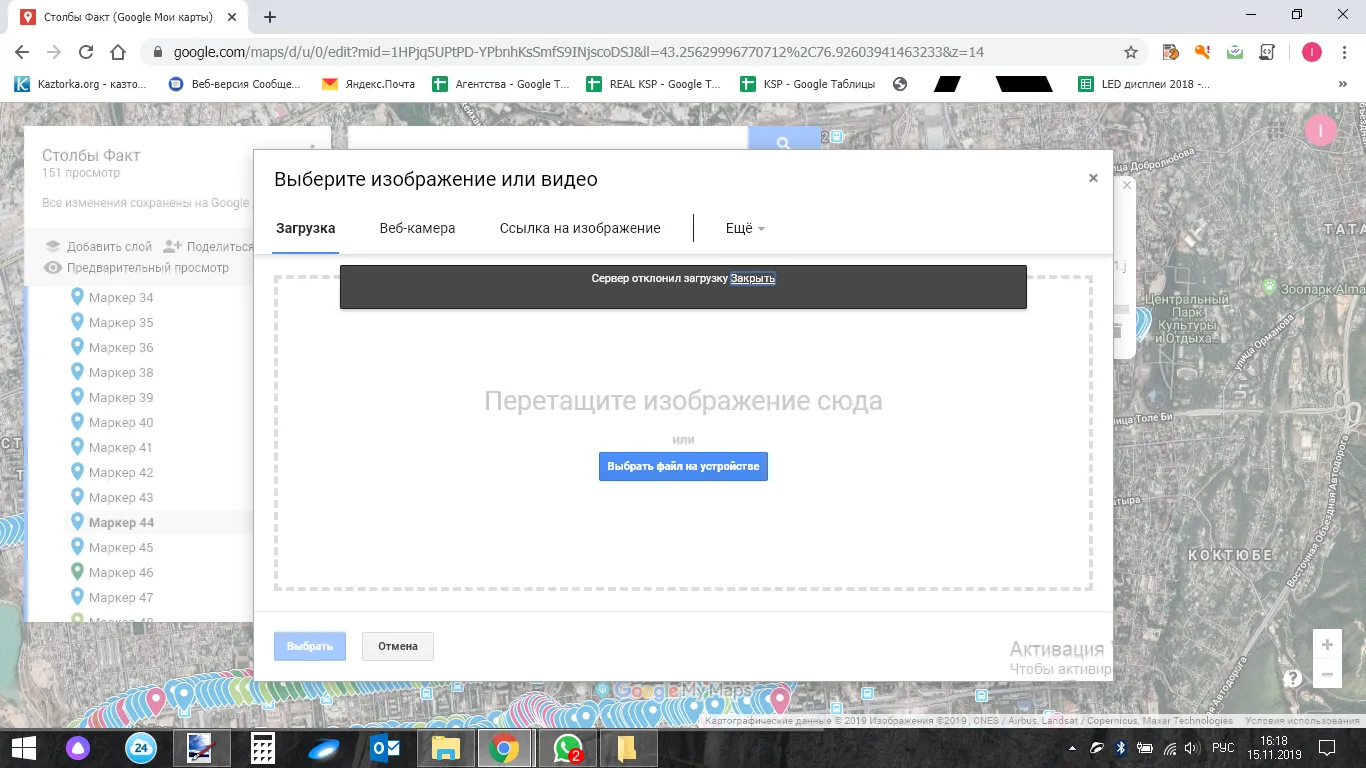Open File Explorer from the taskbar
The image size is (1366, 768).
(445, 748)
